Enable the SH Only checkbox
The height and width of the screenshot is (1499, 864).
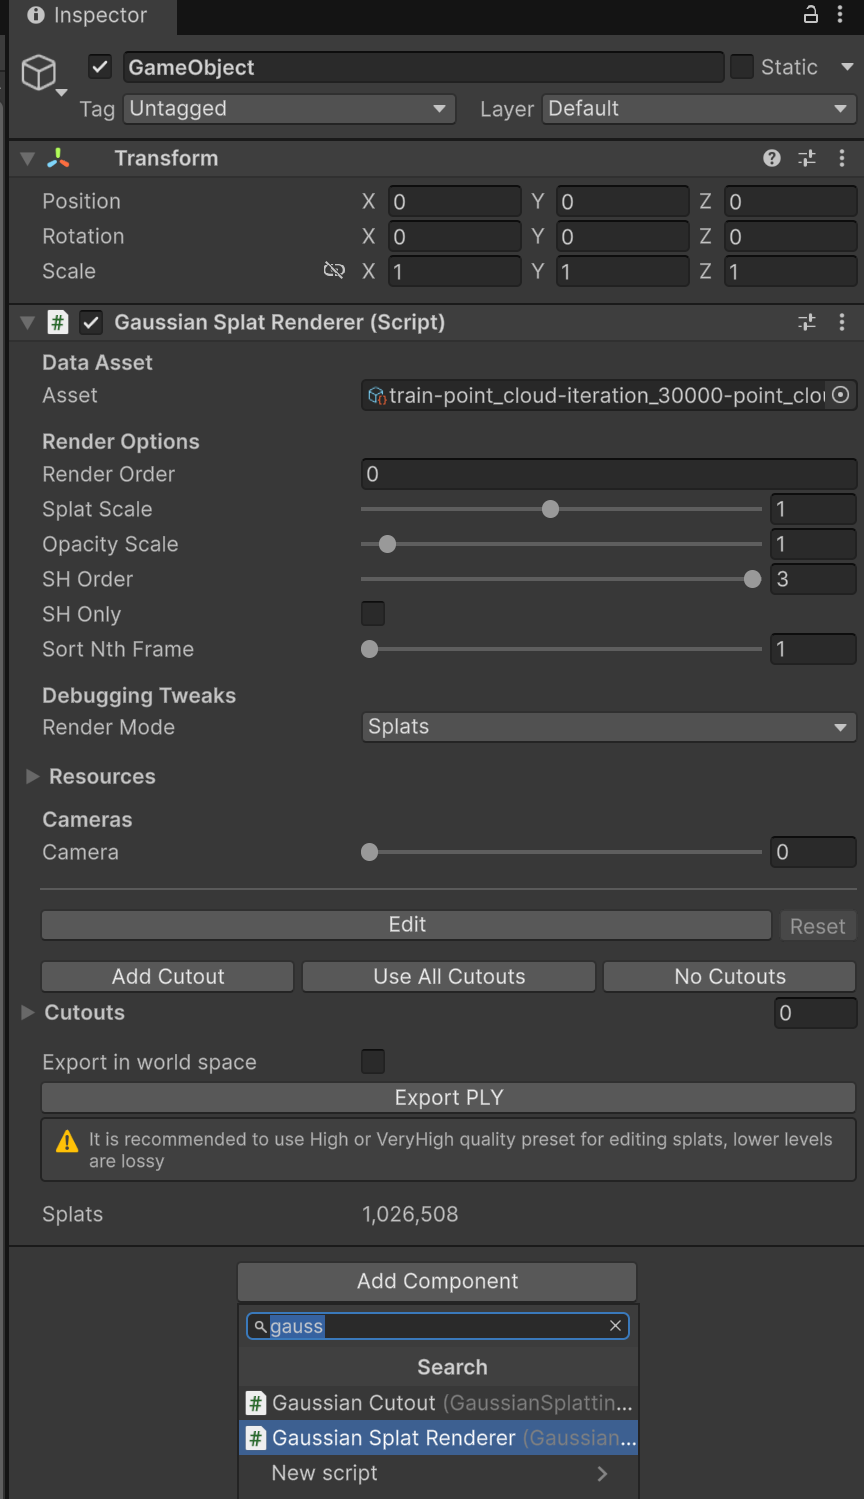[373, 614]
